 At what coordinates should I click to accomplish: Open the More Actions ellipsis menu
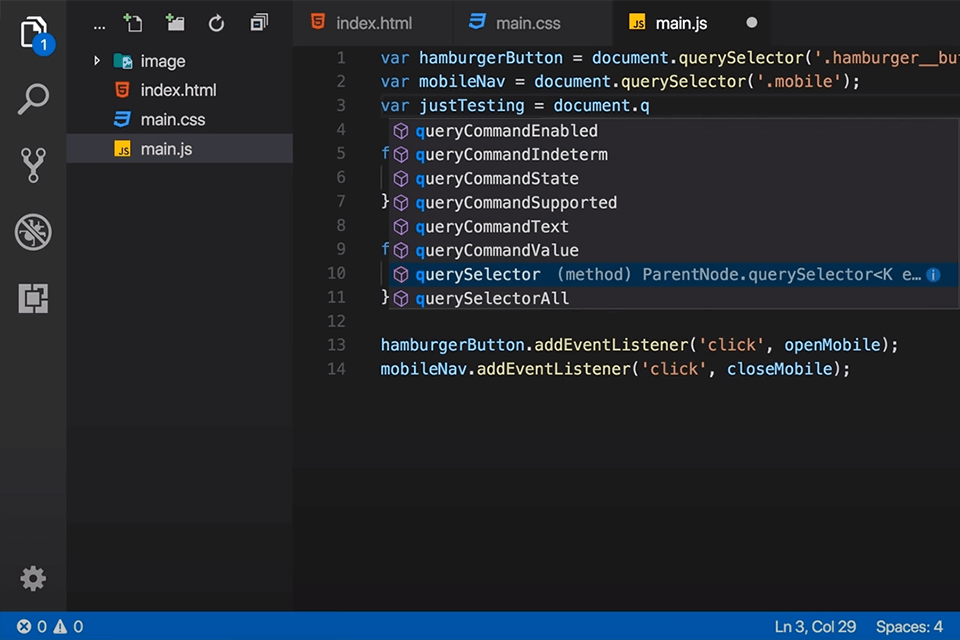[99, 25]
